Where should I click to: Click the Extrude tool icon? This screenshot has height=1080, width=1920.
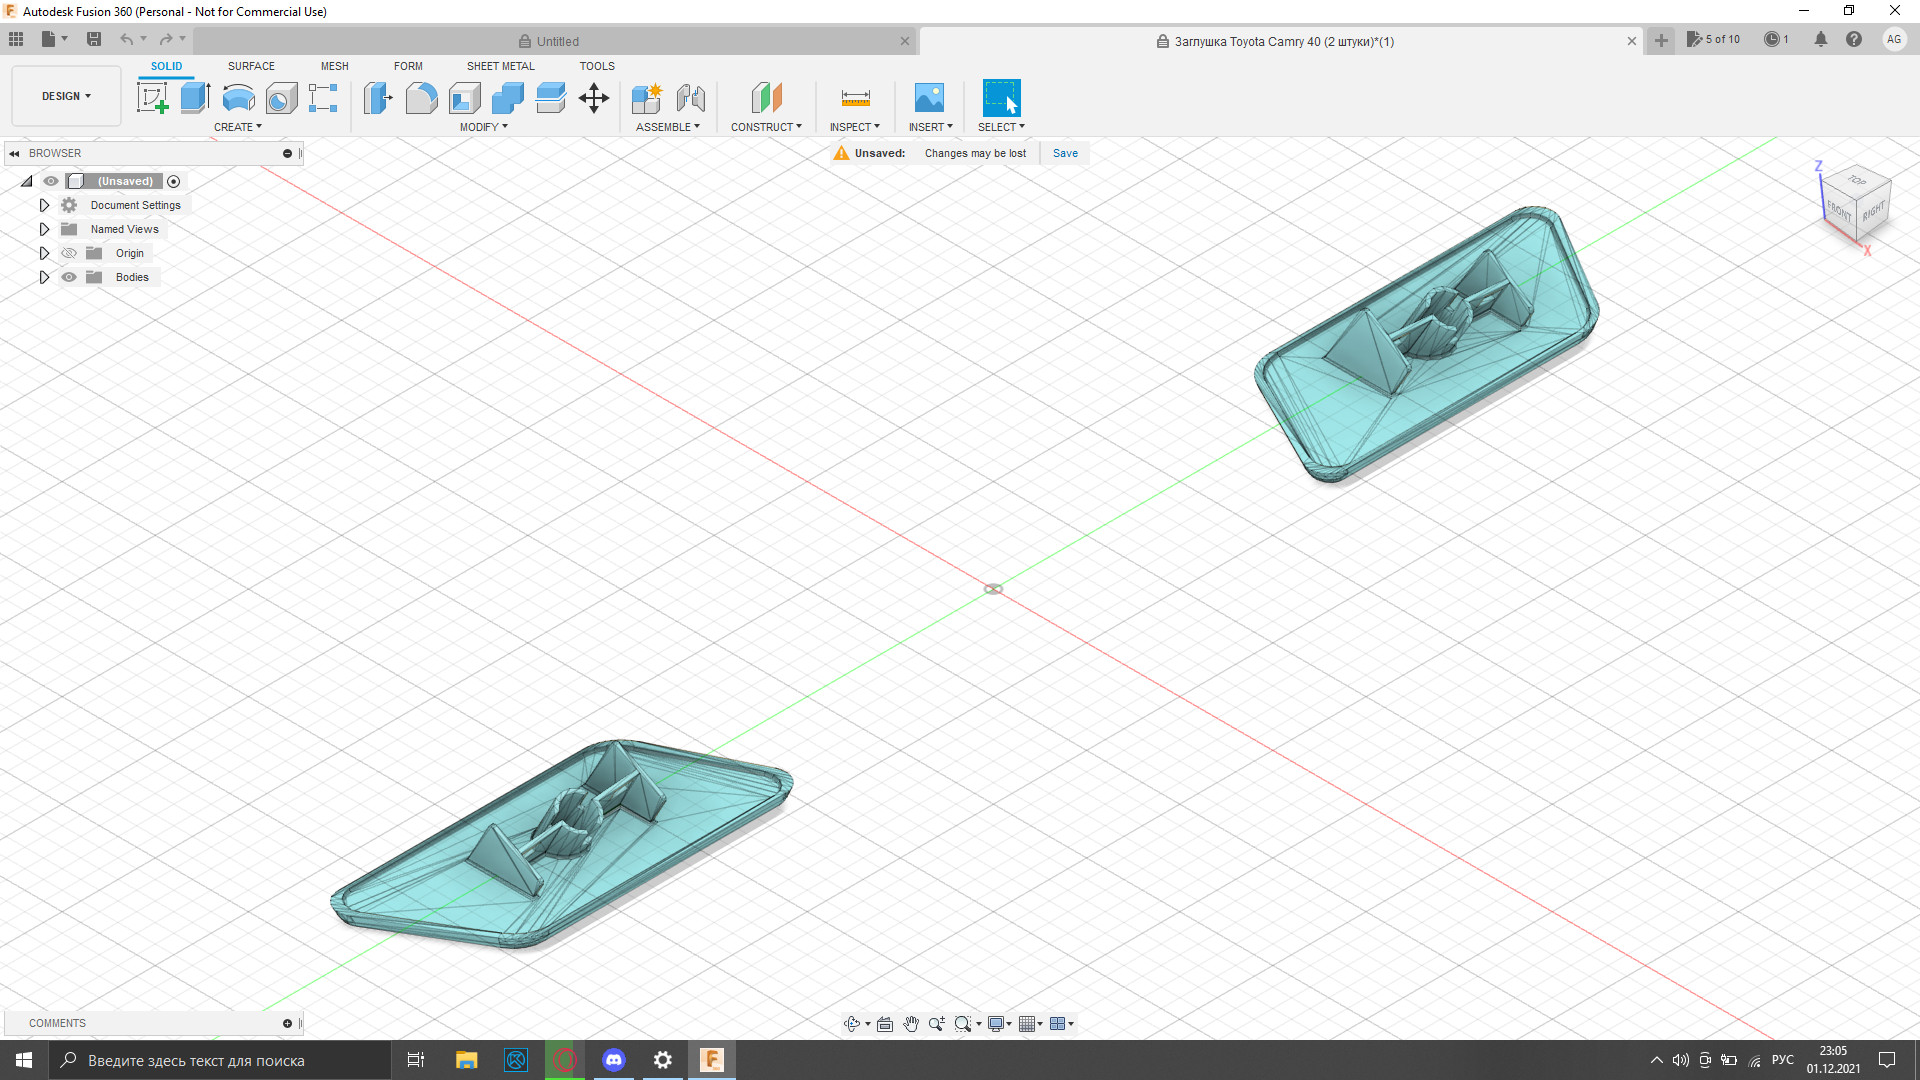[195, 98]
